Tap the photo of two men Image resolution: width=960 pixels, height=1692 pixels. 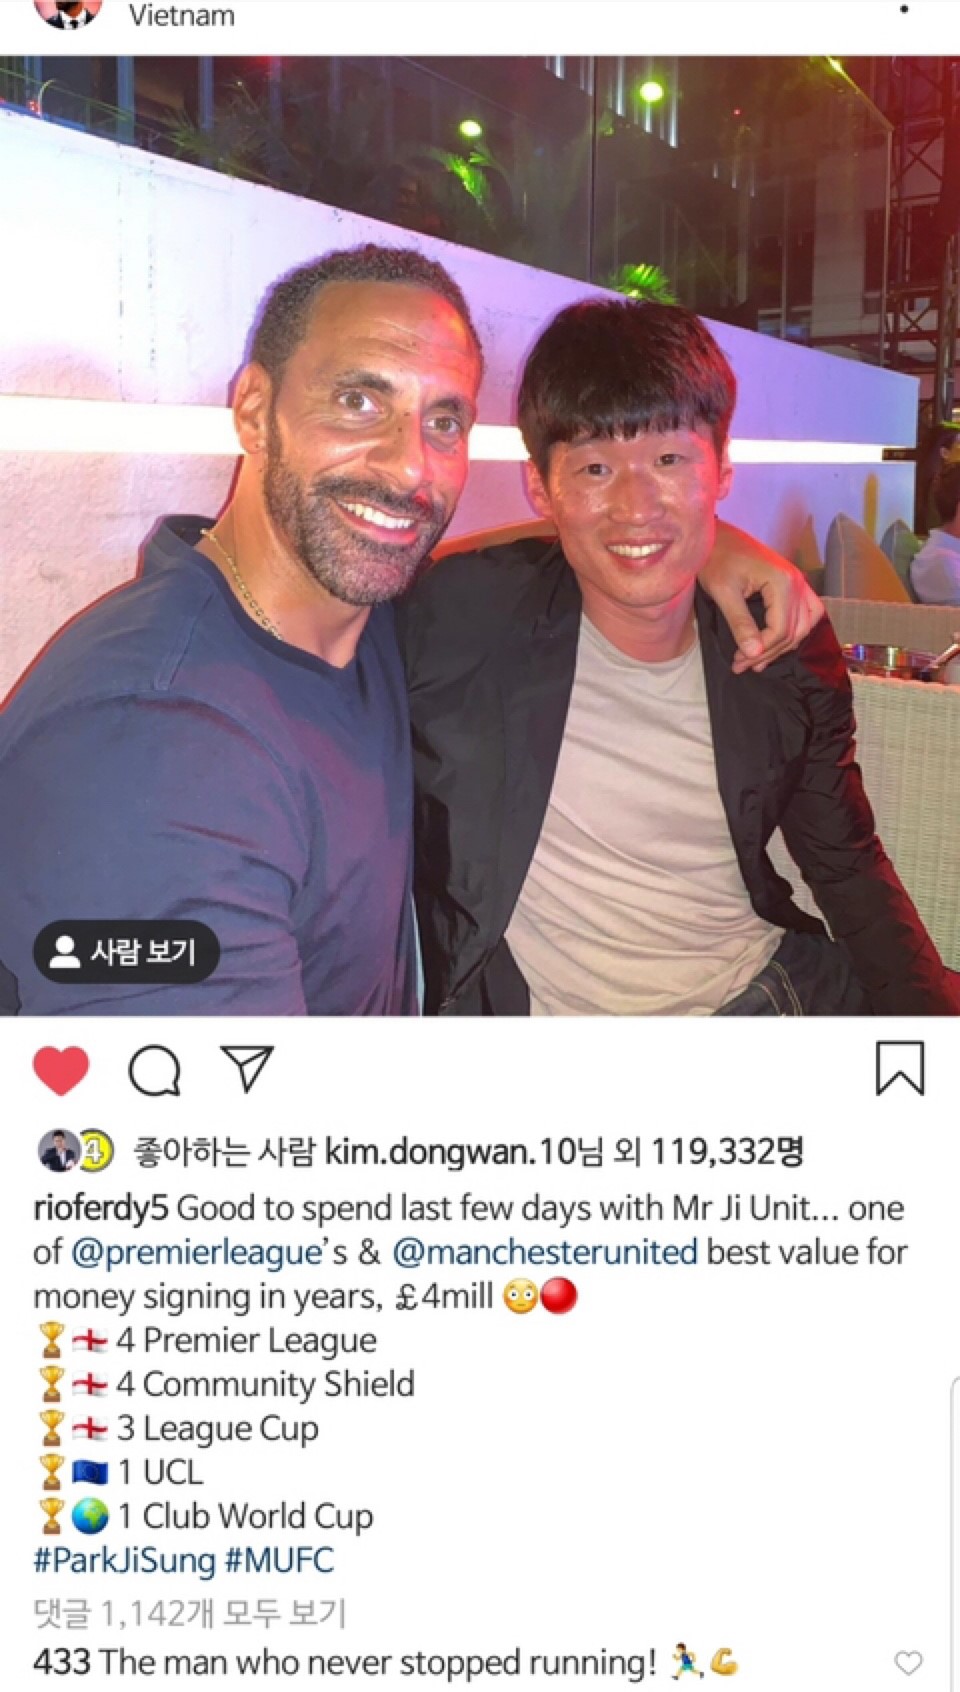480,536
